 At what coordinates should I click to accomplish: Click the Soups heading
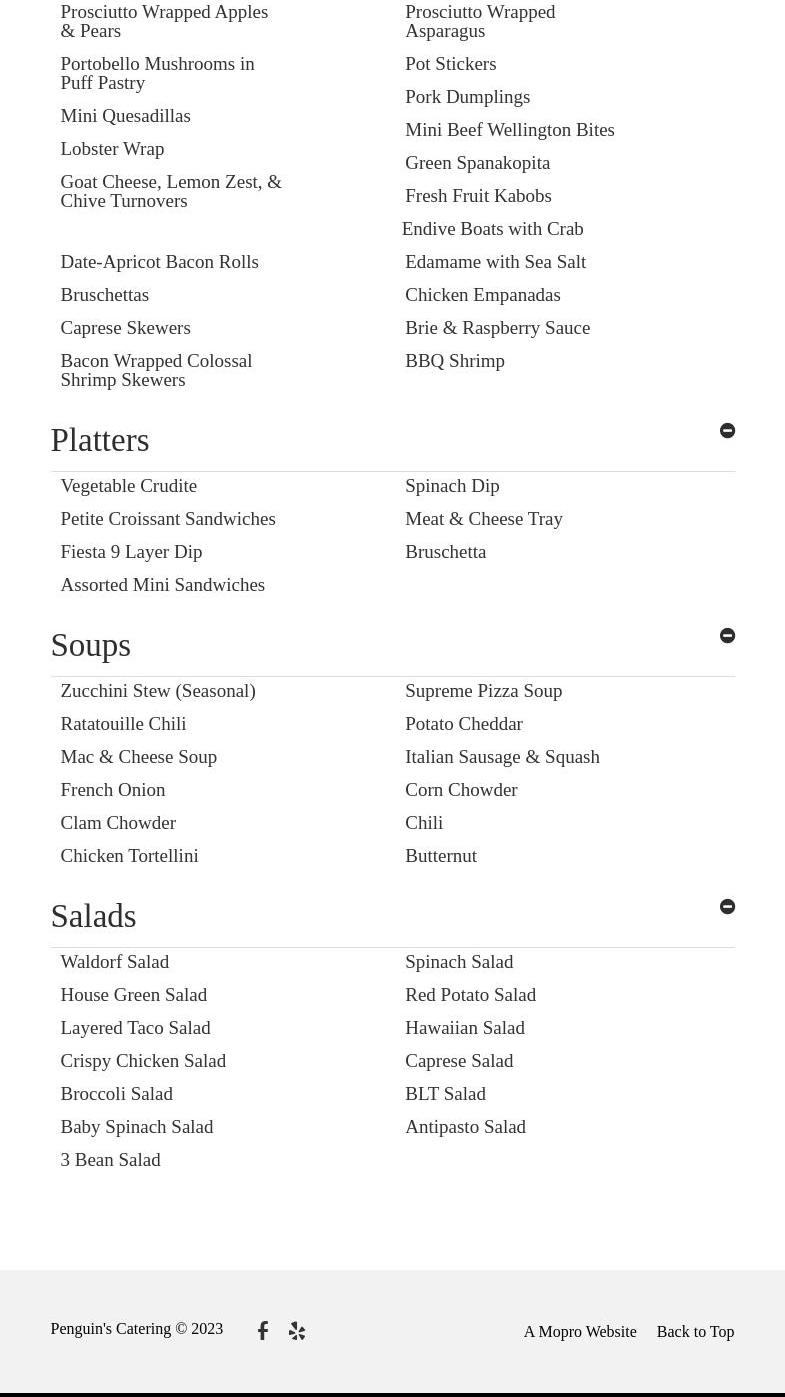click(x=91, y=646)
